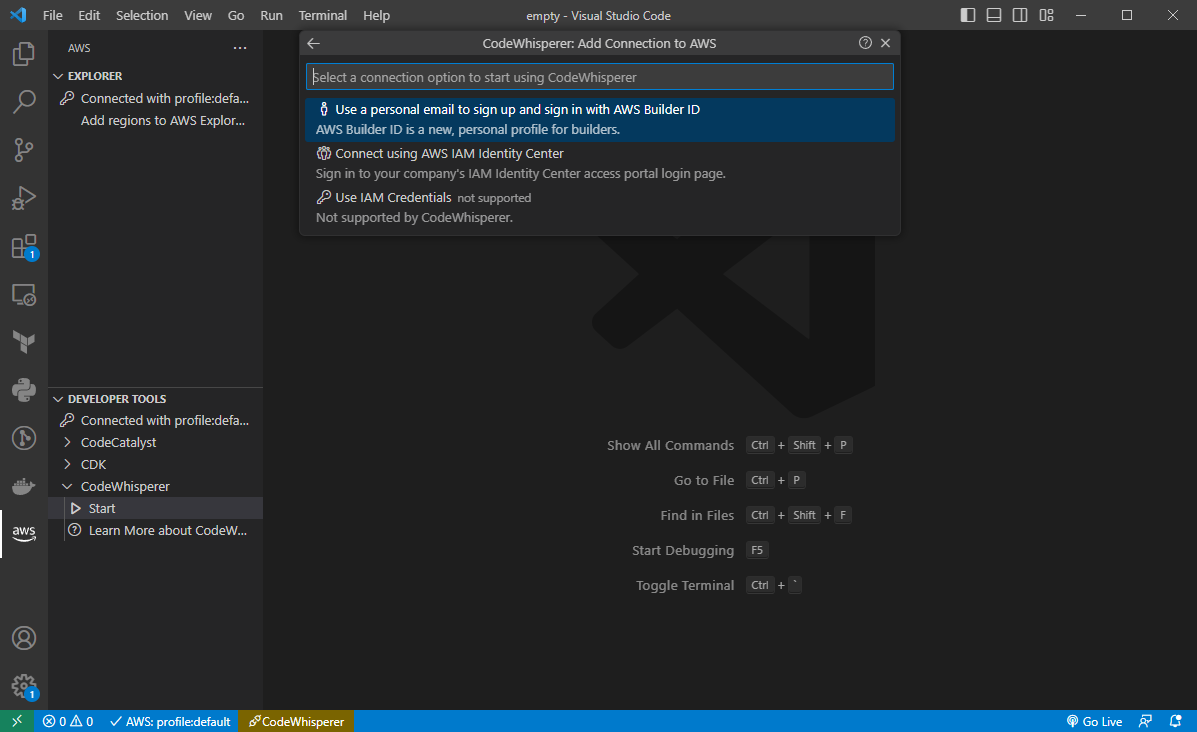Click the Go Live status bar button
The width and height of the screenshot is (1197, 732).
[x=1094, y=721]
